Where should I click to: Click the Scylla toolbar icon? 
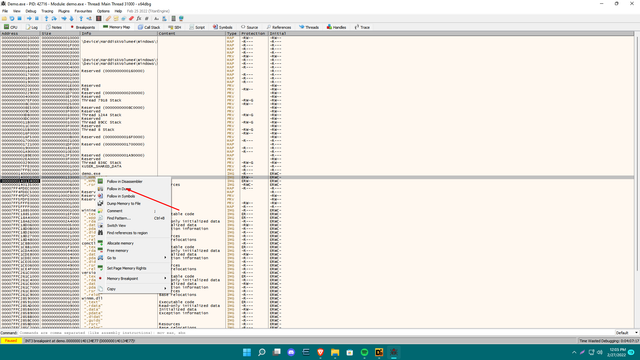pyautogui.click(x=98, y=18)
